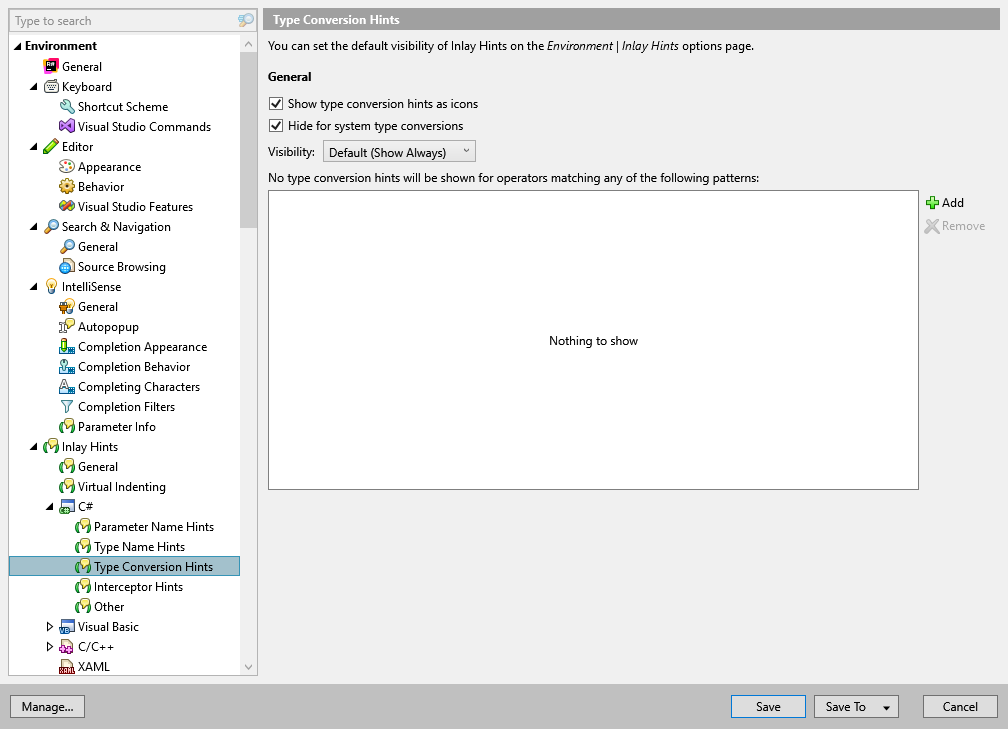Image resolution: width=1008 pixels, height=729 pixels.
Task: Click the Manage button
Action: [x=47, y=706]
